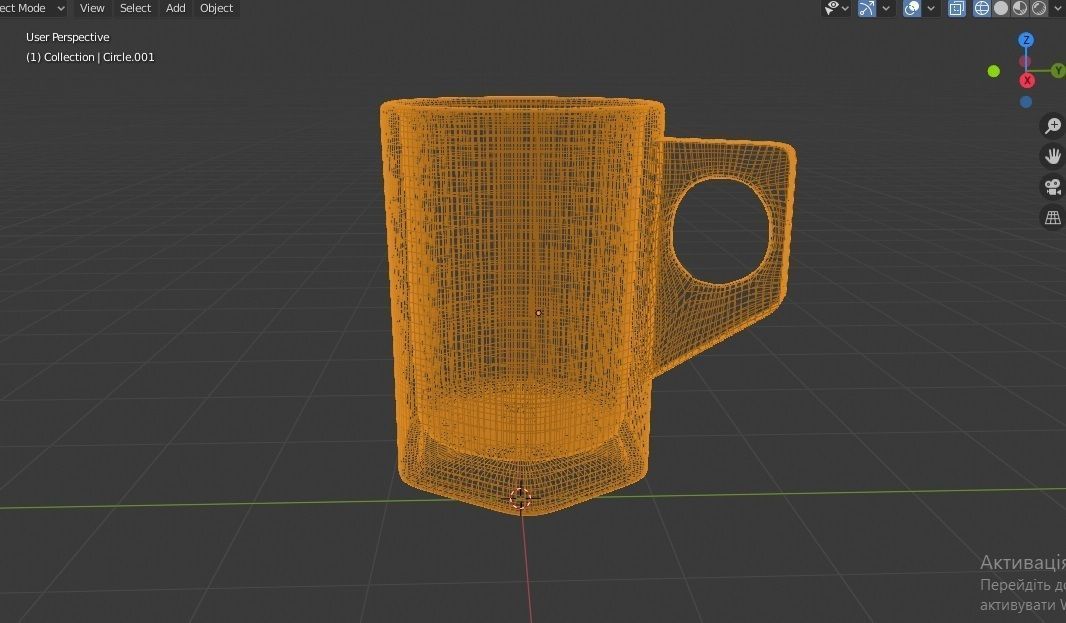Expand the object visibility filter dropdown arrow

point(846,9)
